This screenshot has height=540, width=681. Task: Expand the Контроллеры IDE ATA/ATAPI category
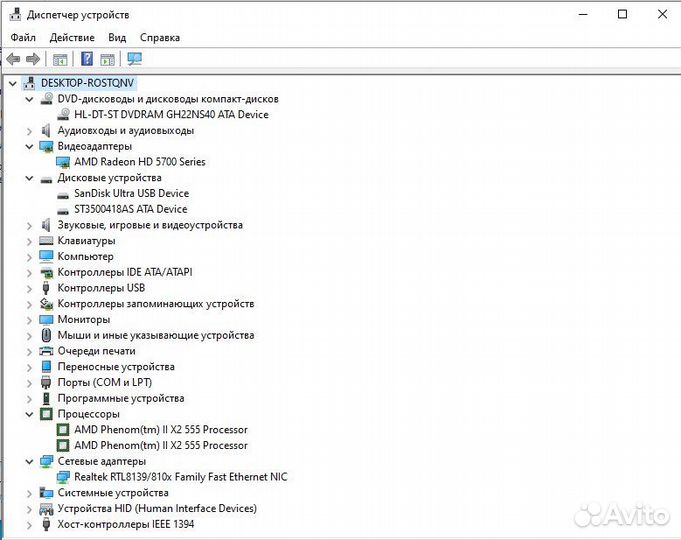coord(29,273)
